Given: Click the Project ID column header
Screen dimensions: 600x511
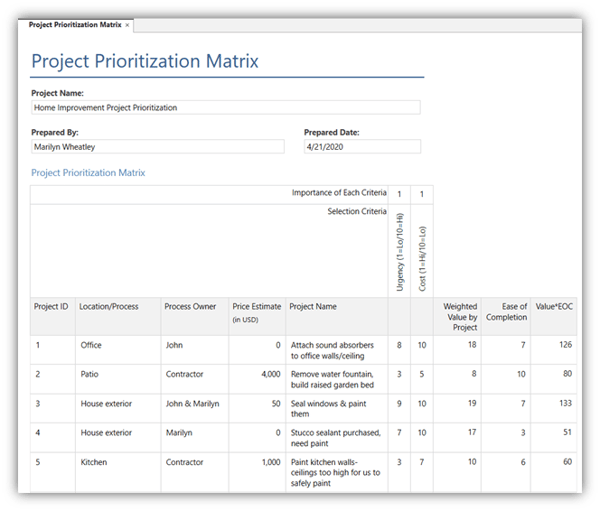Looking at the screenshot, I should click(52, 307).
